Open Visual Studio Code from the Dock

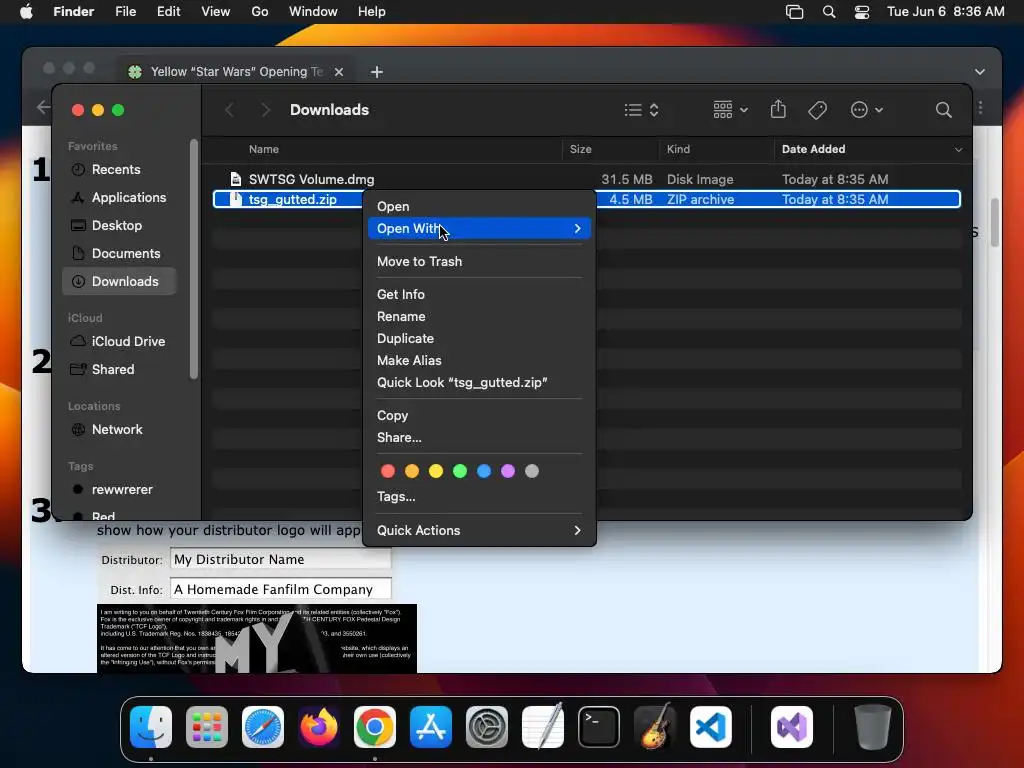click(711, 727)
